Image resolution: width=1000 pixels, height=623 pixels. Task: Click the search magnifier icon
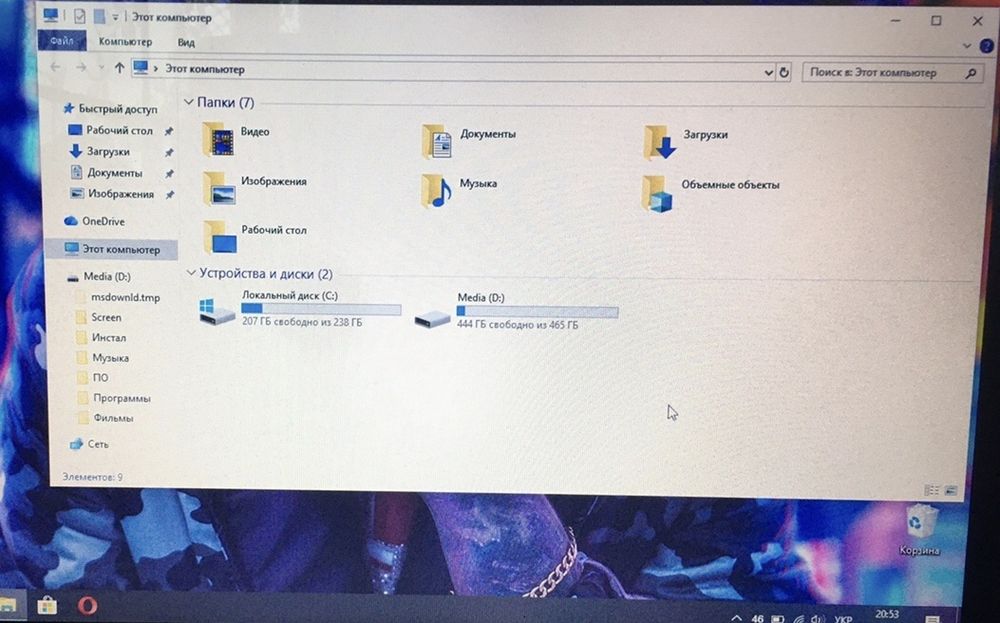971,74
